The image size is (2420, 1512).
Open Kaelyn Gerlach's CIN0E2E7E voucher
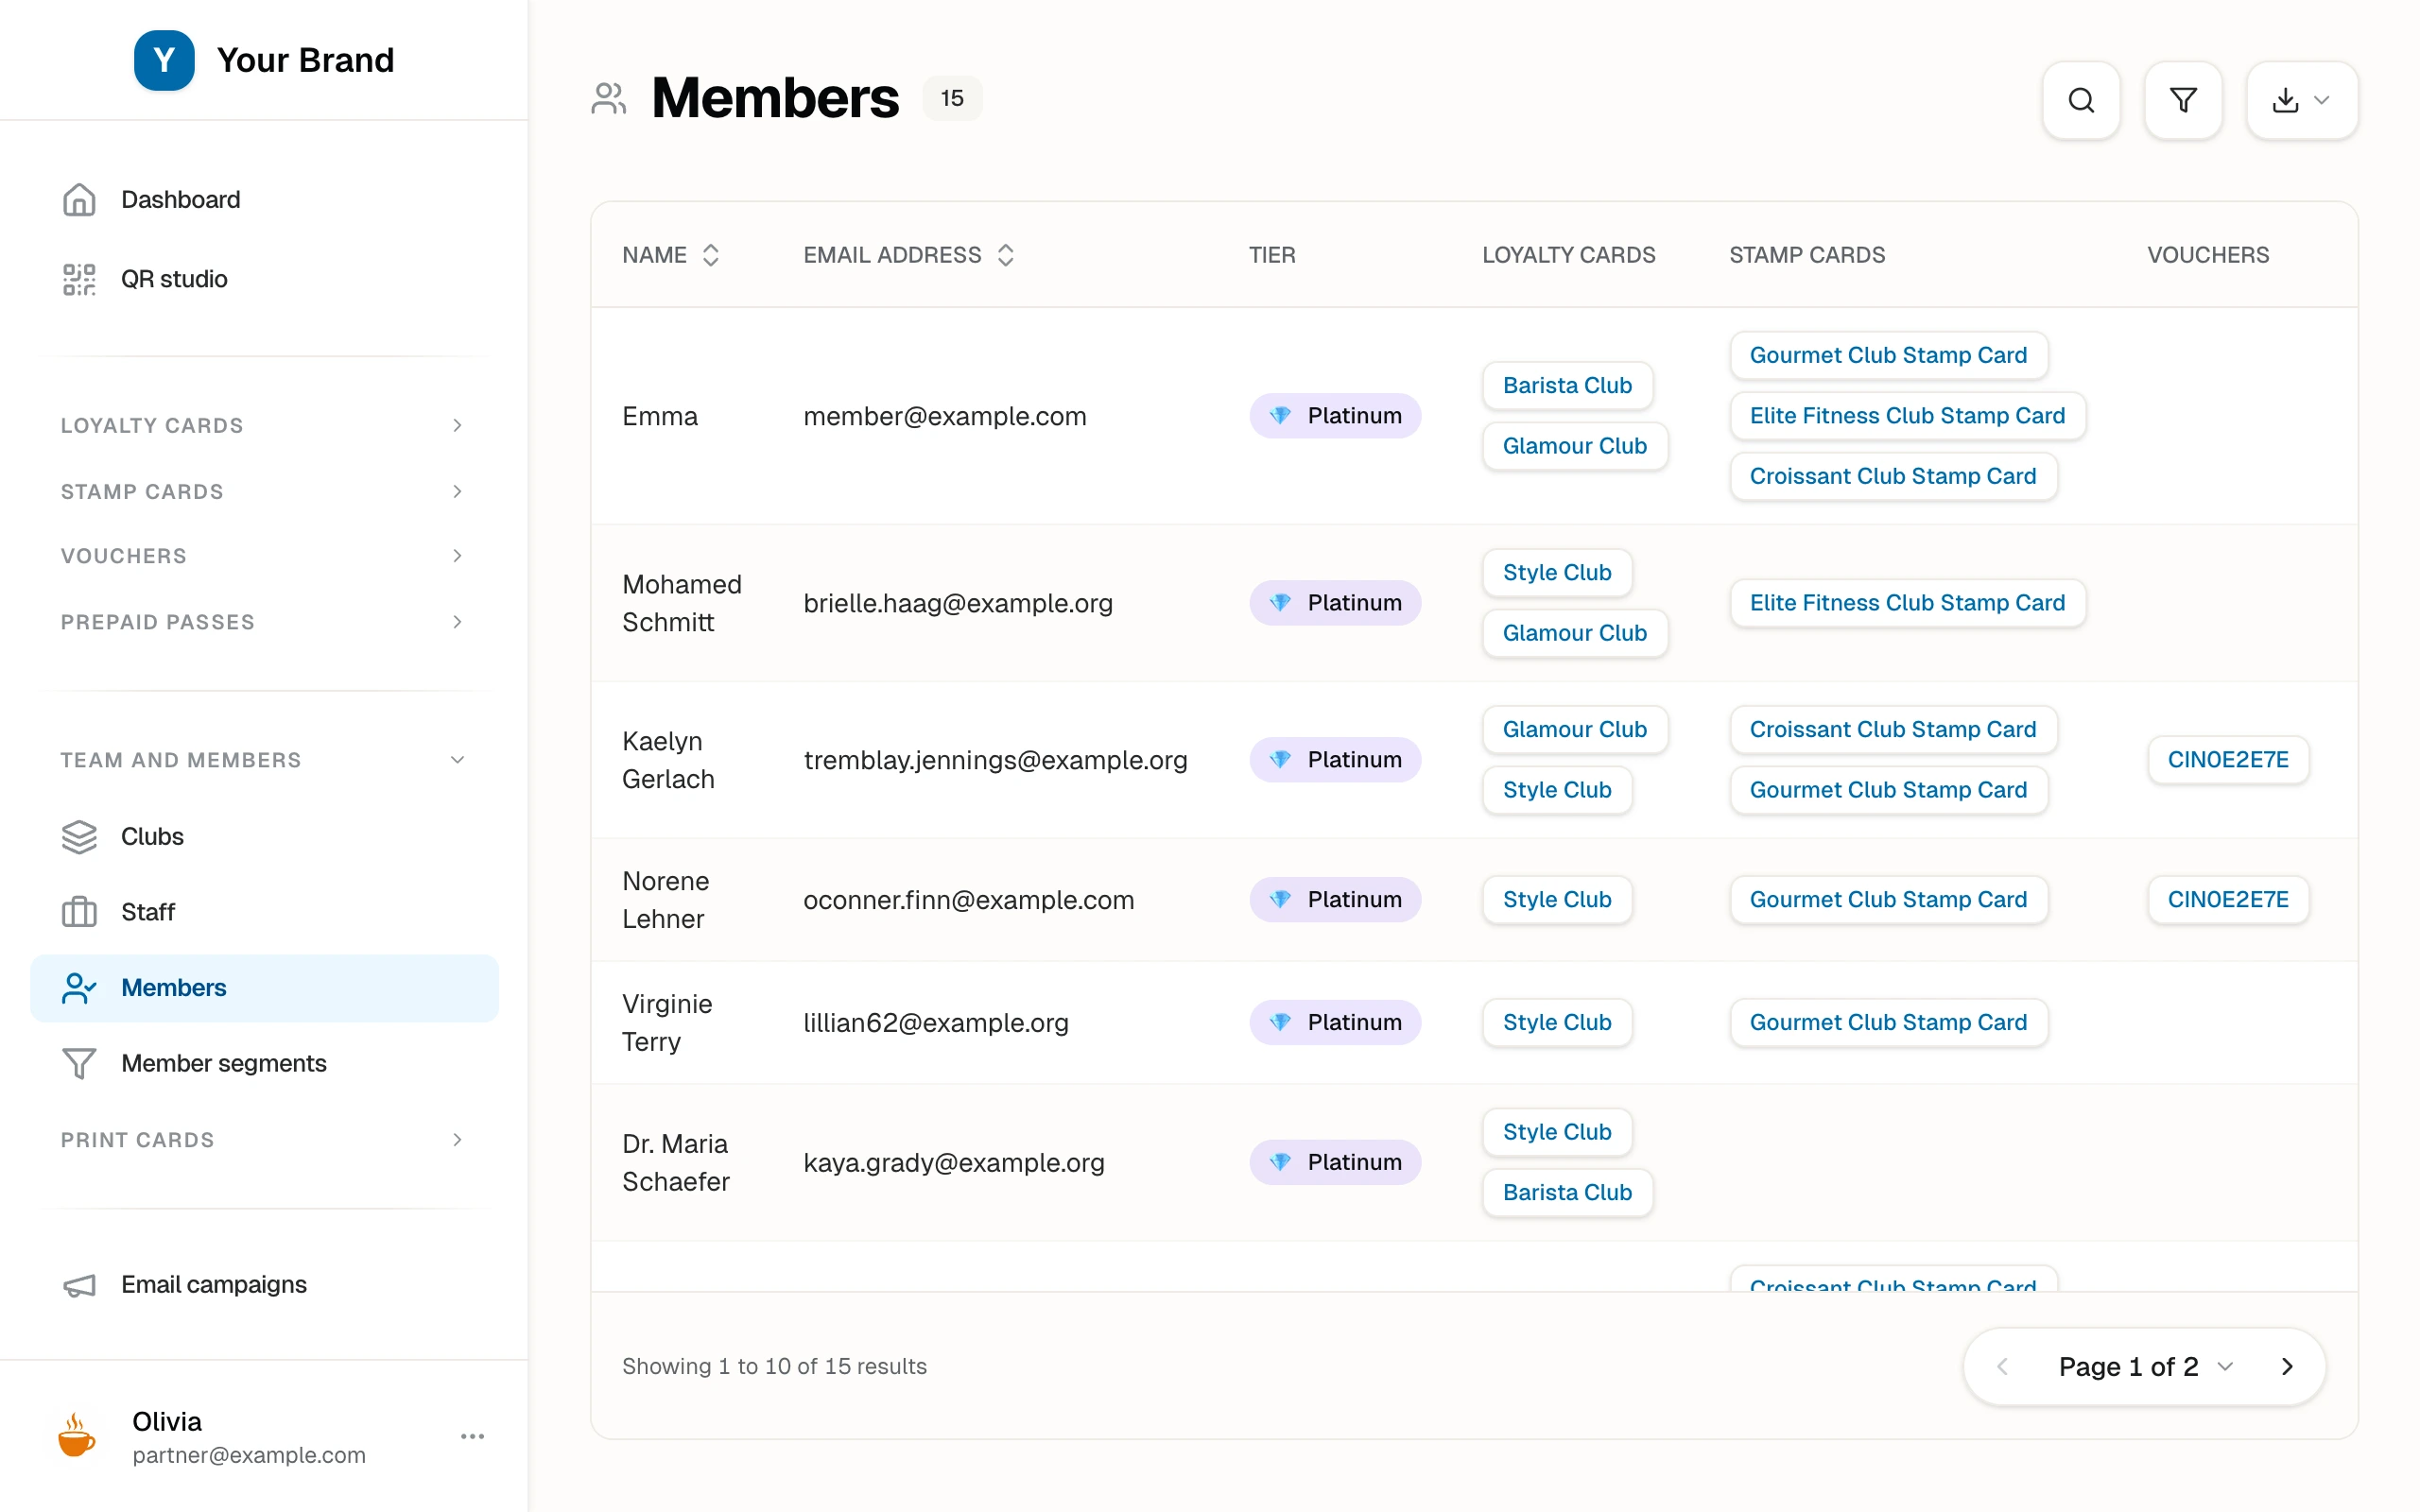point(2228,760)
